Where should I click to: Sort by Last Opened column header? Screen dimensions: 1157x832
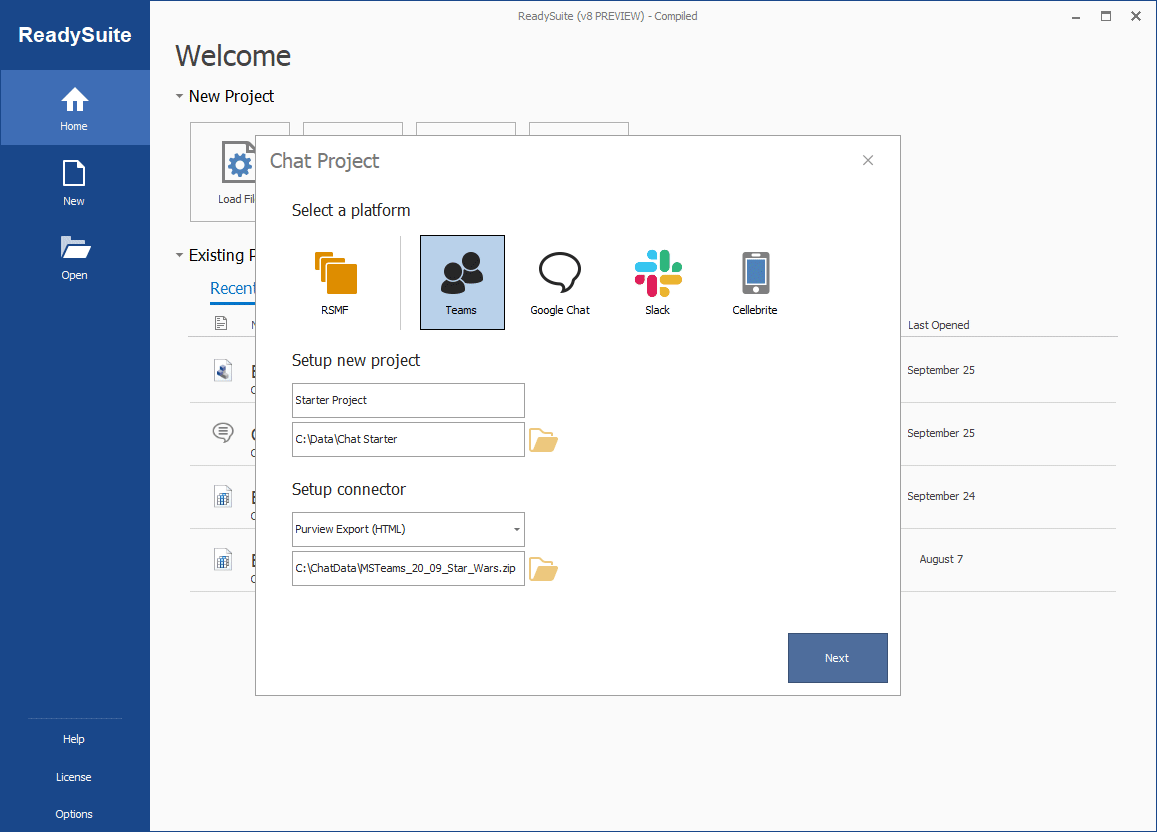point(939,325)
